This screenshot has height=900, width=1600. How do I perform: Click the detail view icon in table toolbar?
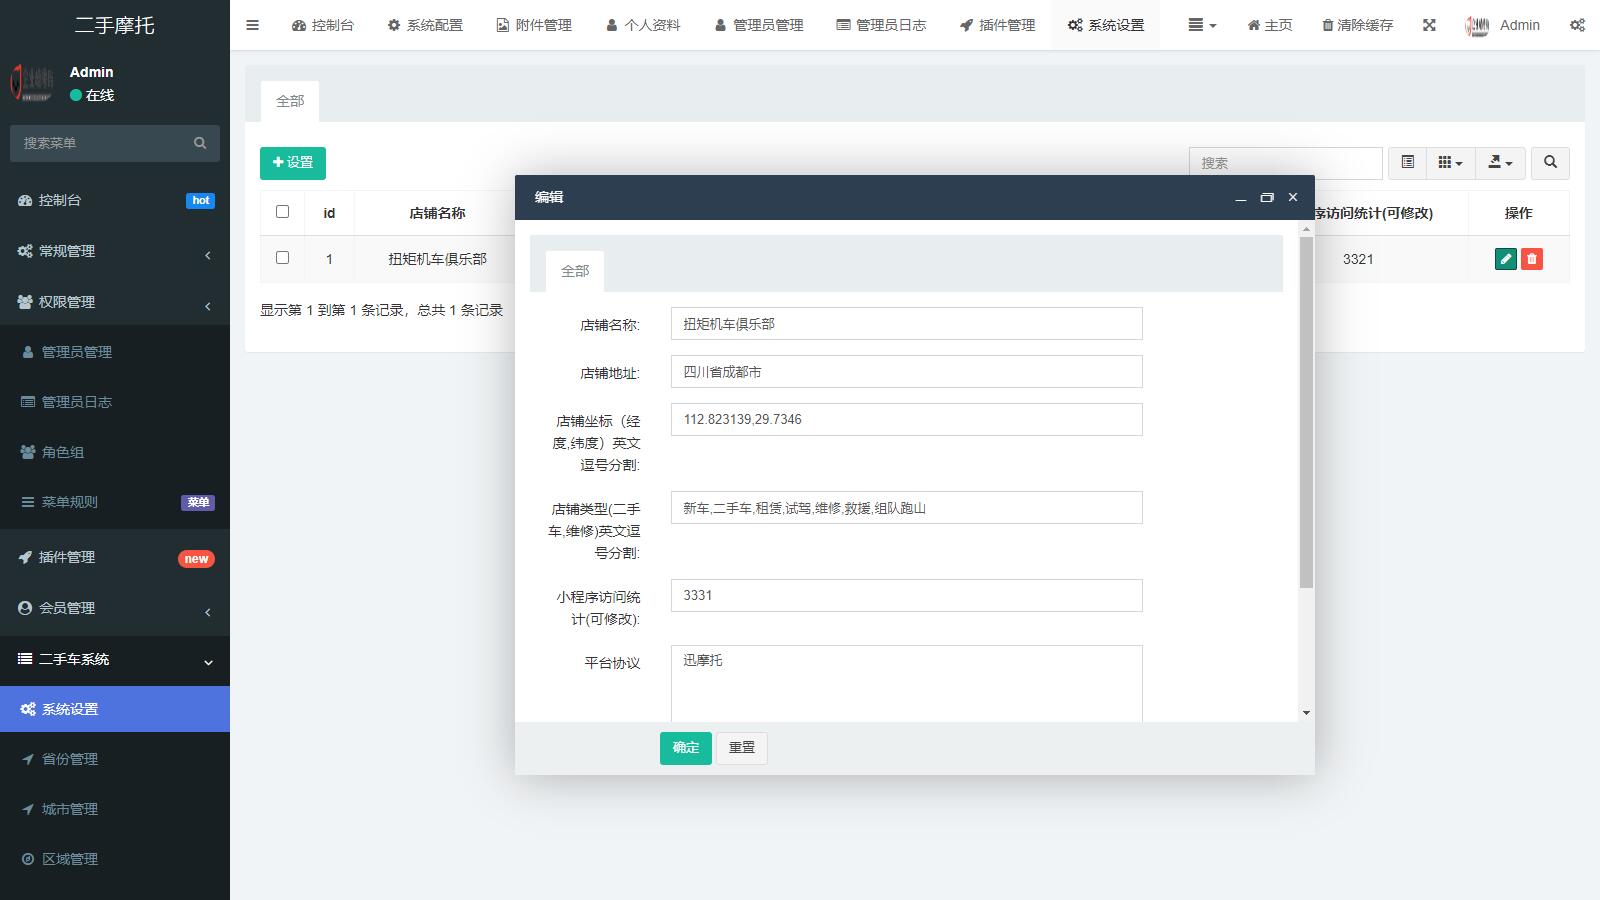1407,162
